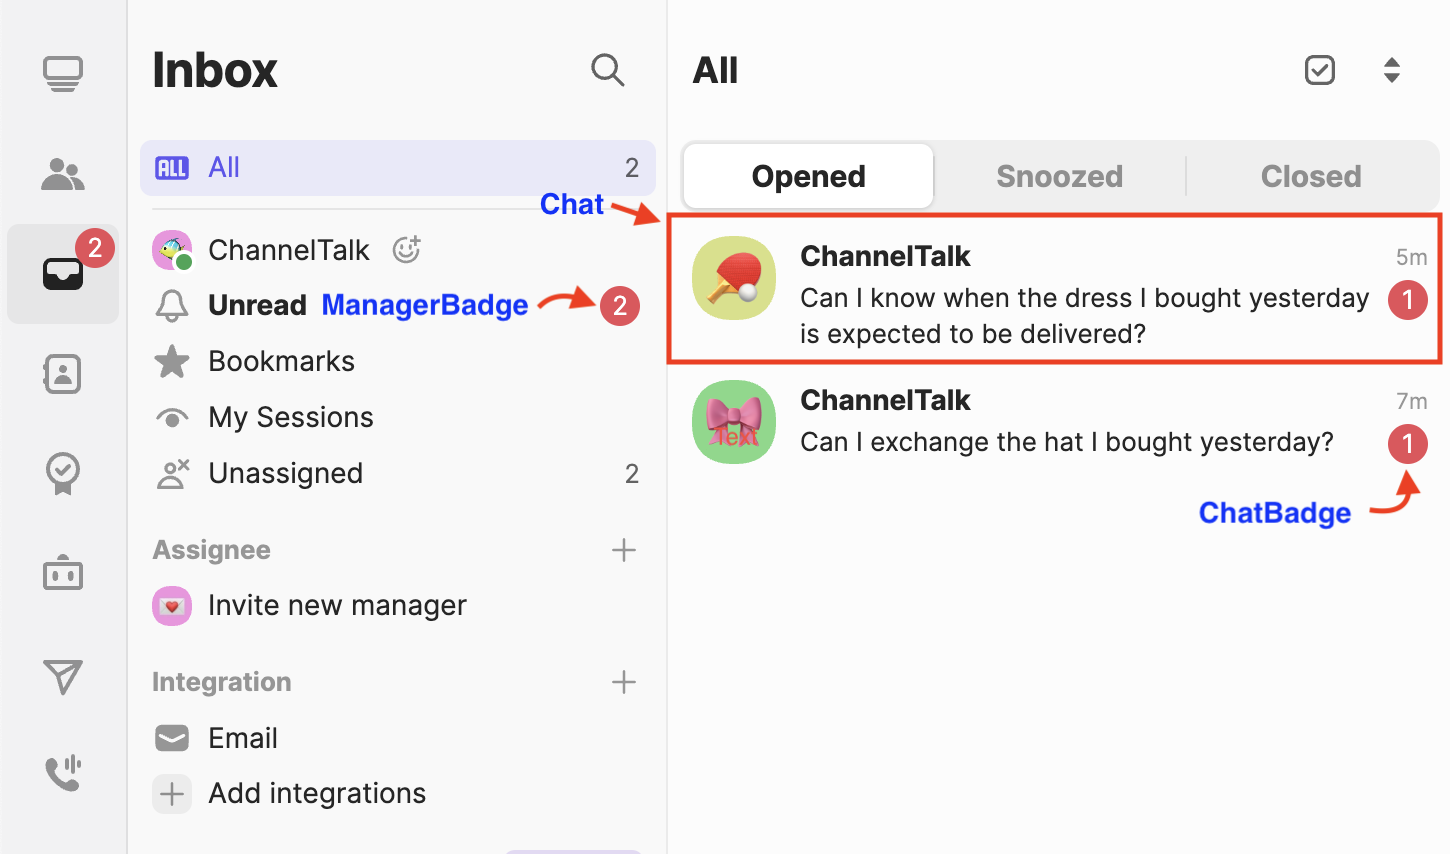Click the count 2 in the All row
This screenshot has height=854, width=1450.
pyautogui.click(x=632, y=168)
